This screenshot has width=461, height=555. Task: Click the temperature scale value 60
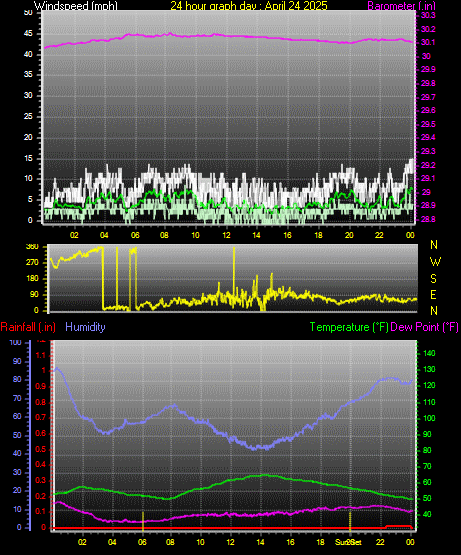427,482
